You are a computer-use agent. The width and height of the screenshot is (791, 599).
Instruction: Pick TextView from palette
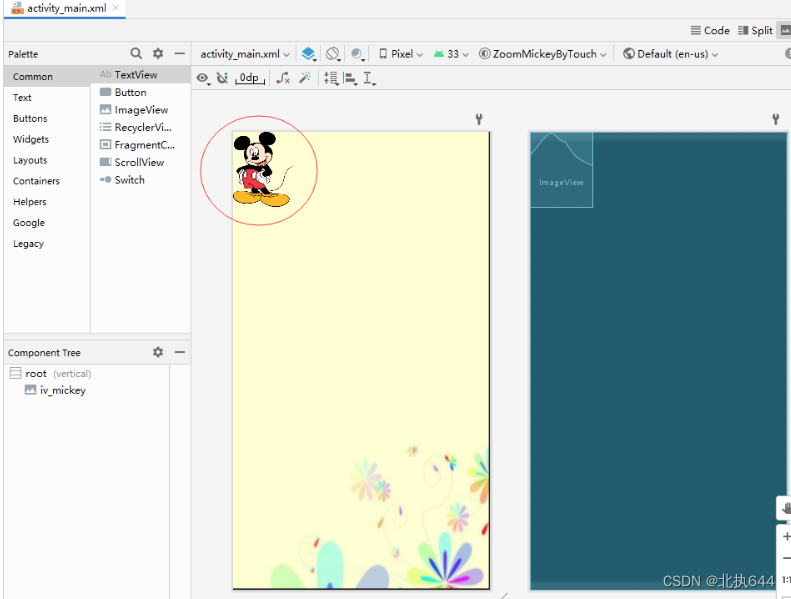[x=141, y=75]
